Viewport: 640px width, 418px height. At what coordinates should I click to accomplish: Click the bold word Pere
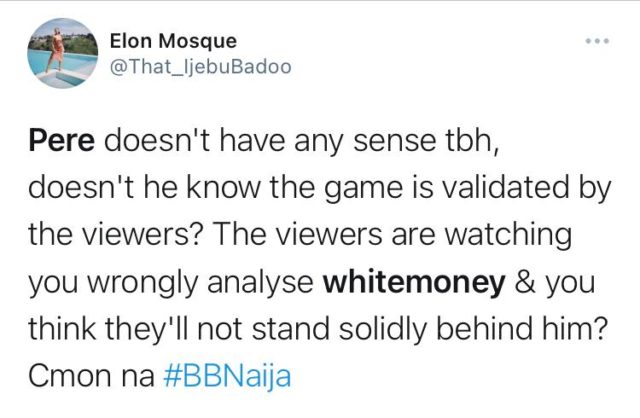[62, 140]
